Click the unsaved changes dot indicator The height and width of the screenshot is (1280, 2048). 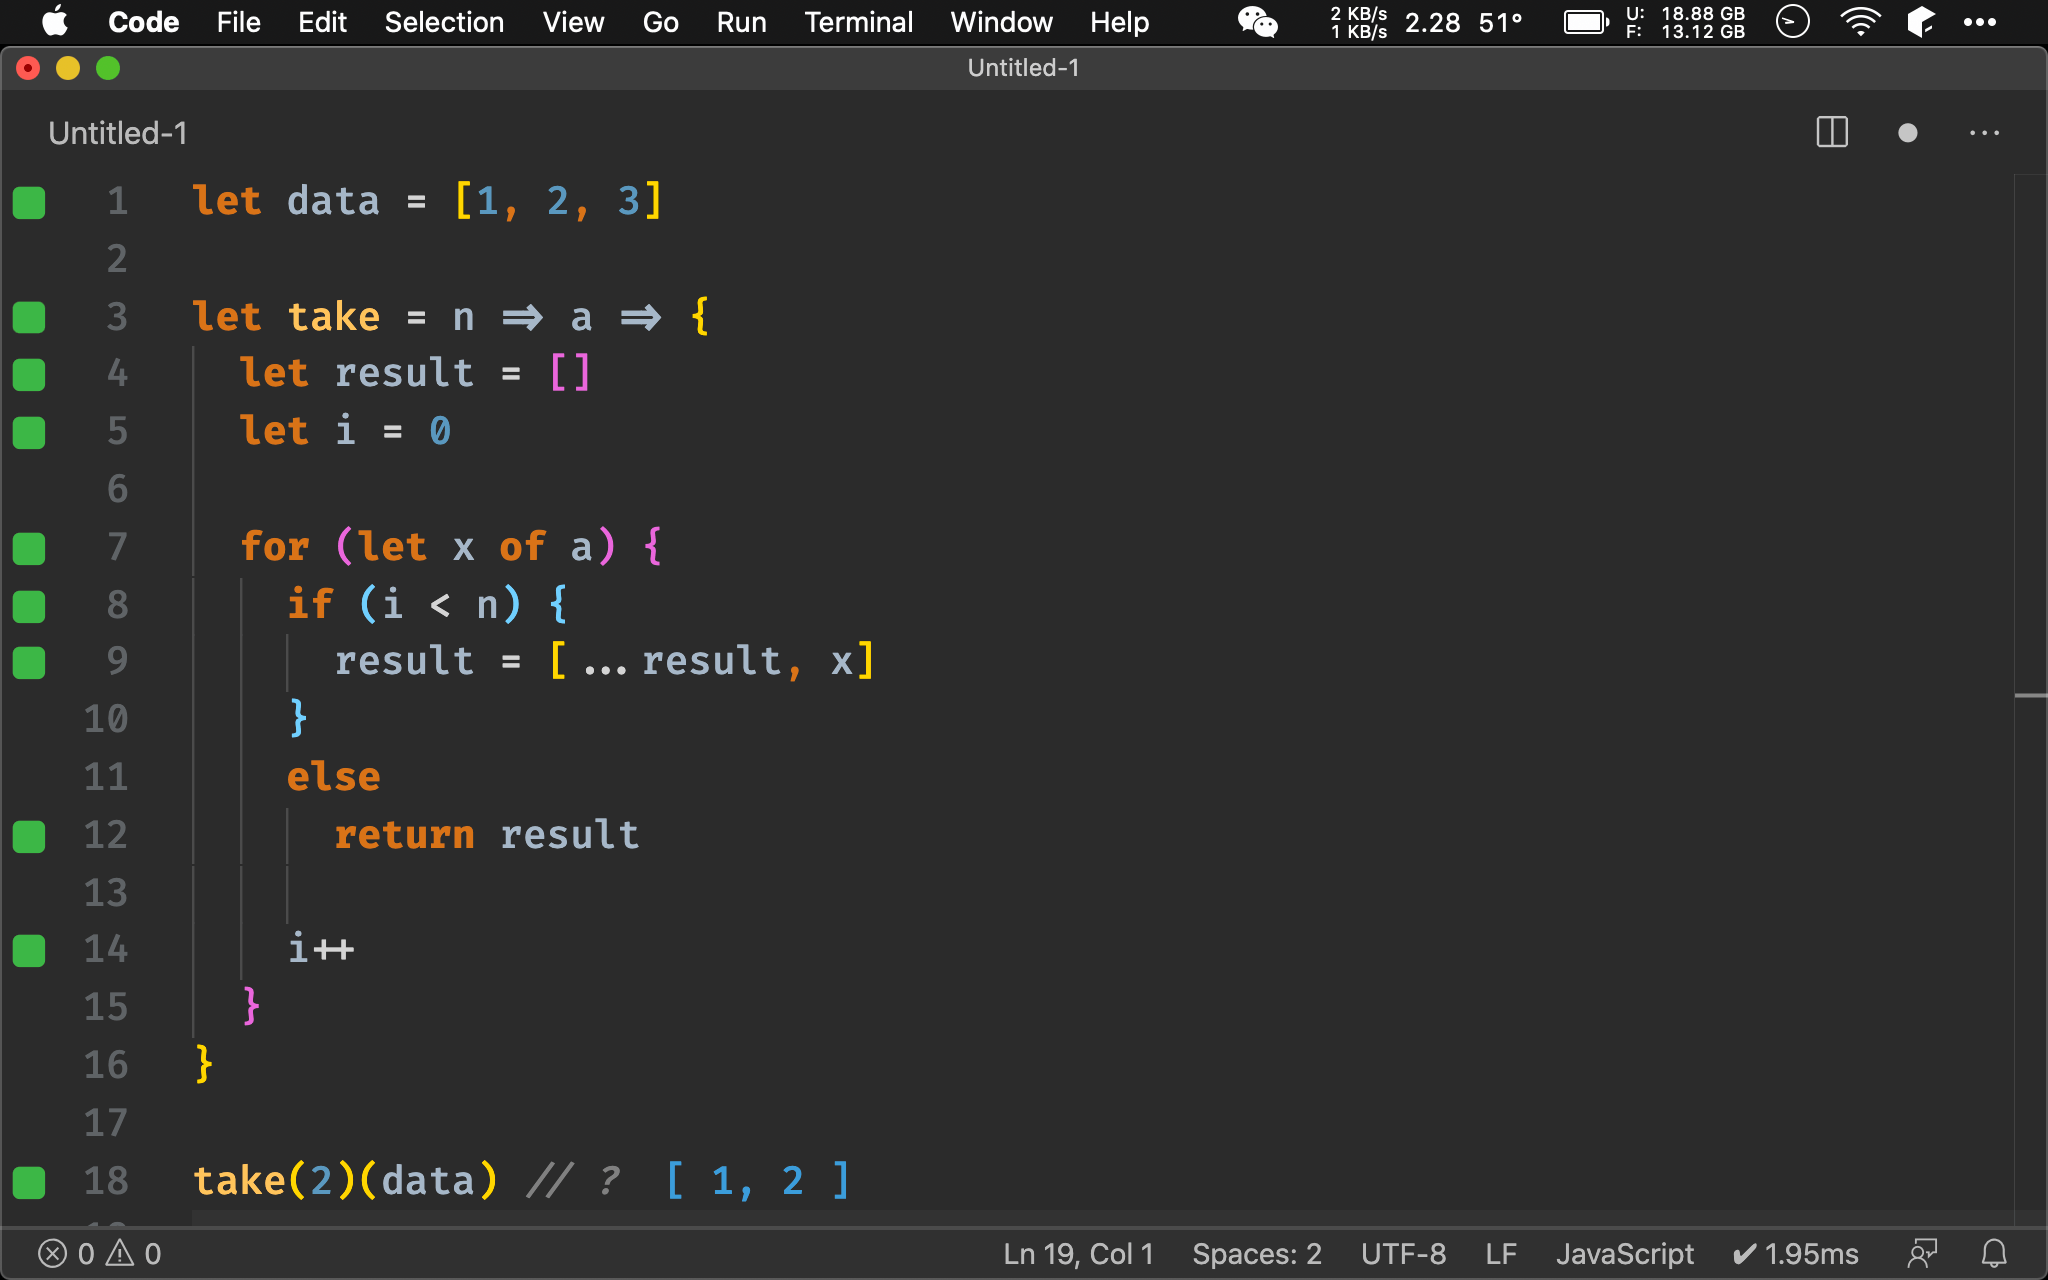[x=1908, y=133]
